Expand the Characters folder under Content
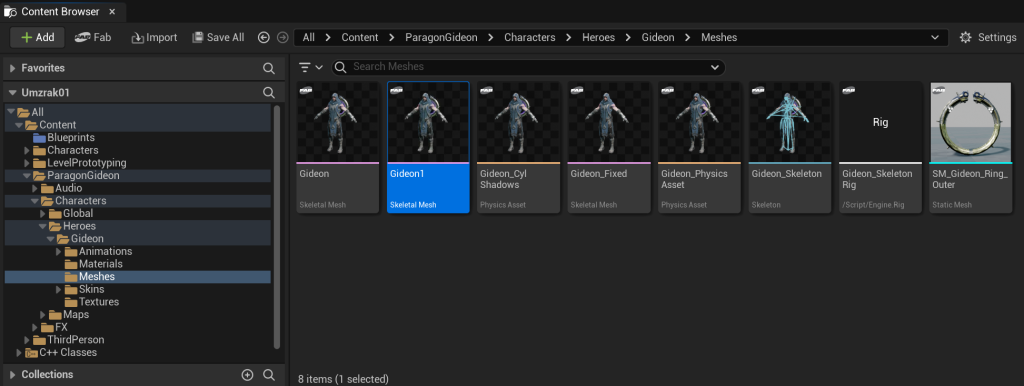The image size is (1024, 386). coord(27,150)
